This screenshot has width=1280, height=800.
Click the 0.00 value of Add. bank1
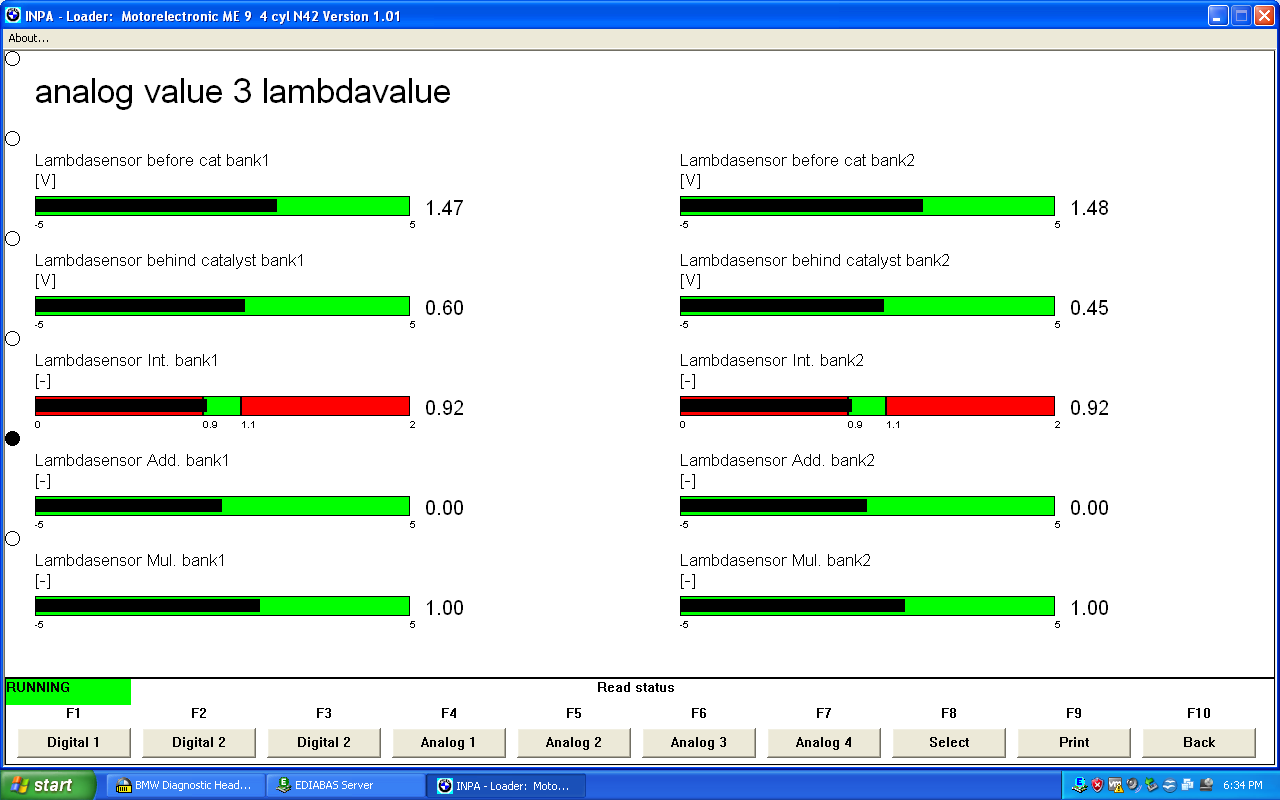click(445, 508)
